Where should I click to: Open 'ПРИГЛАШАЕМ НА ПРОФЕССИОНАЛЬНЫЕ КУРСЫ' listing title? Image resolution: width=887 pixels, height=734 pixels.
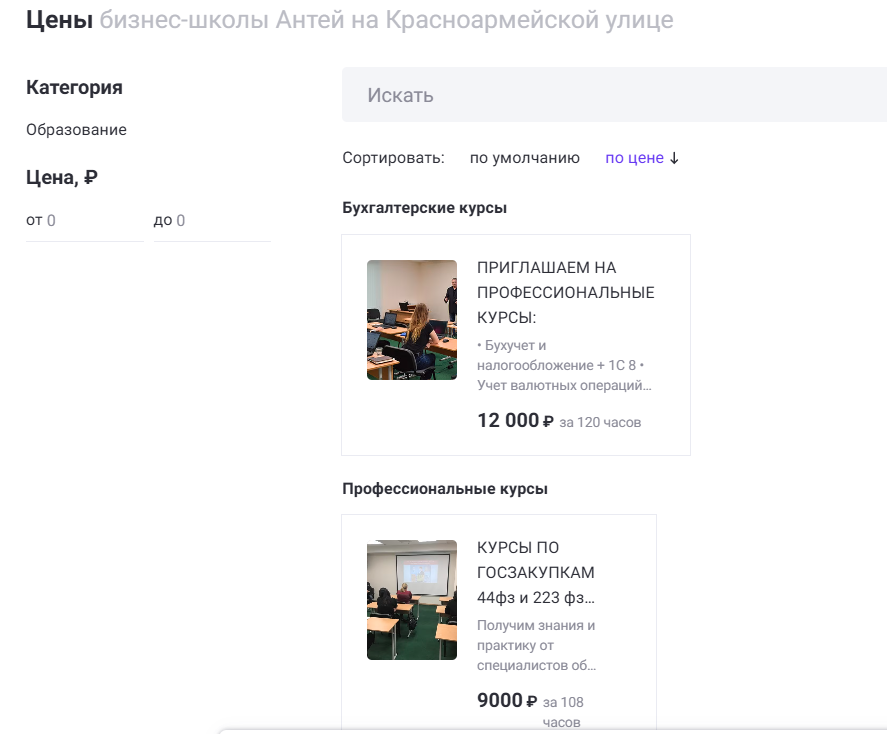click(x=565, y=293)
